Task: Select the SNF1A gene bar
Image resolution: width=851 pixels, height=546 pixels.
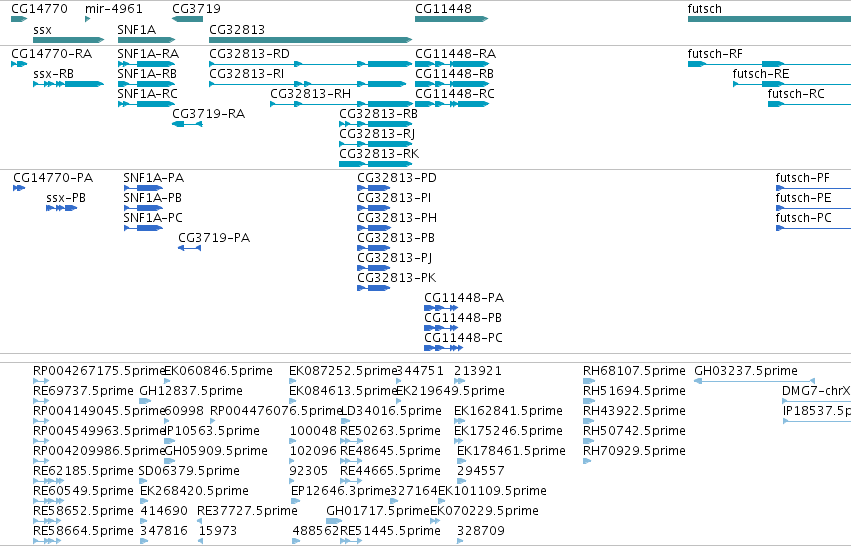Action: pyautogui.click(x=146, y=40)
